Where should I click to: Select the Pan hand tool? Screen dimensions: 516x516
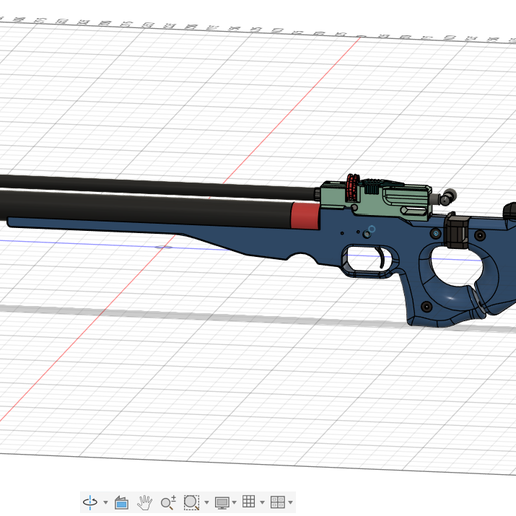point(144,502)
